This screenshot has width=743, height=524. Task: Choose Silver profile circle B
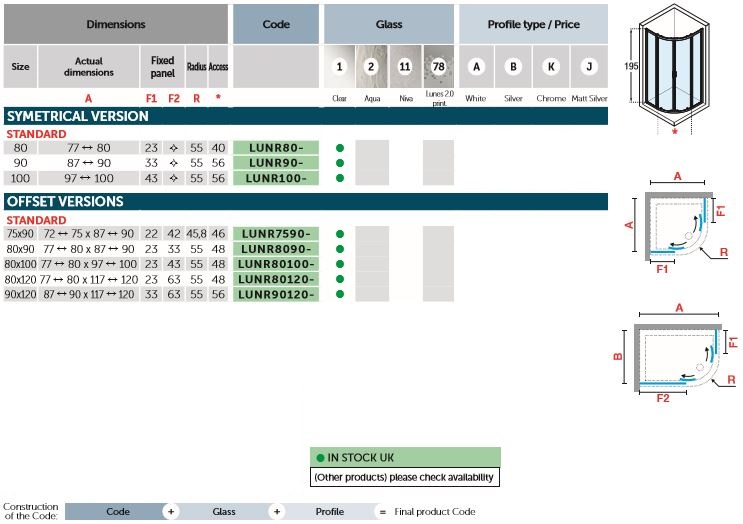(514, 67)
